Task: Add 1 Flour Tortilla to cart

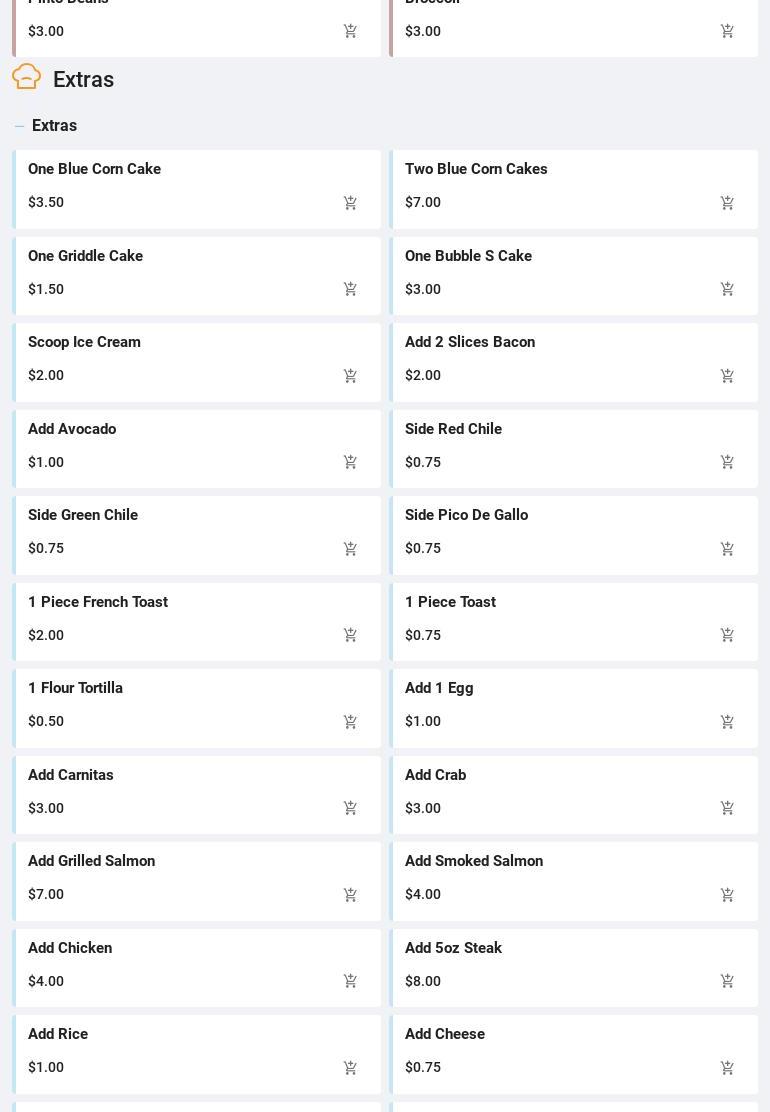Action: 350,722
